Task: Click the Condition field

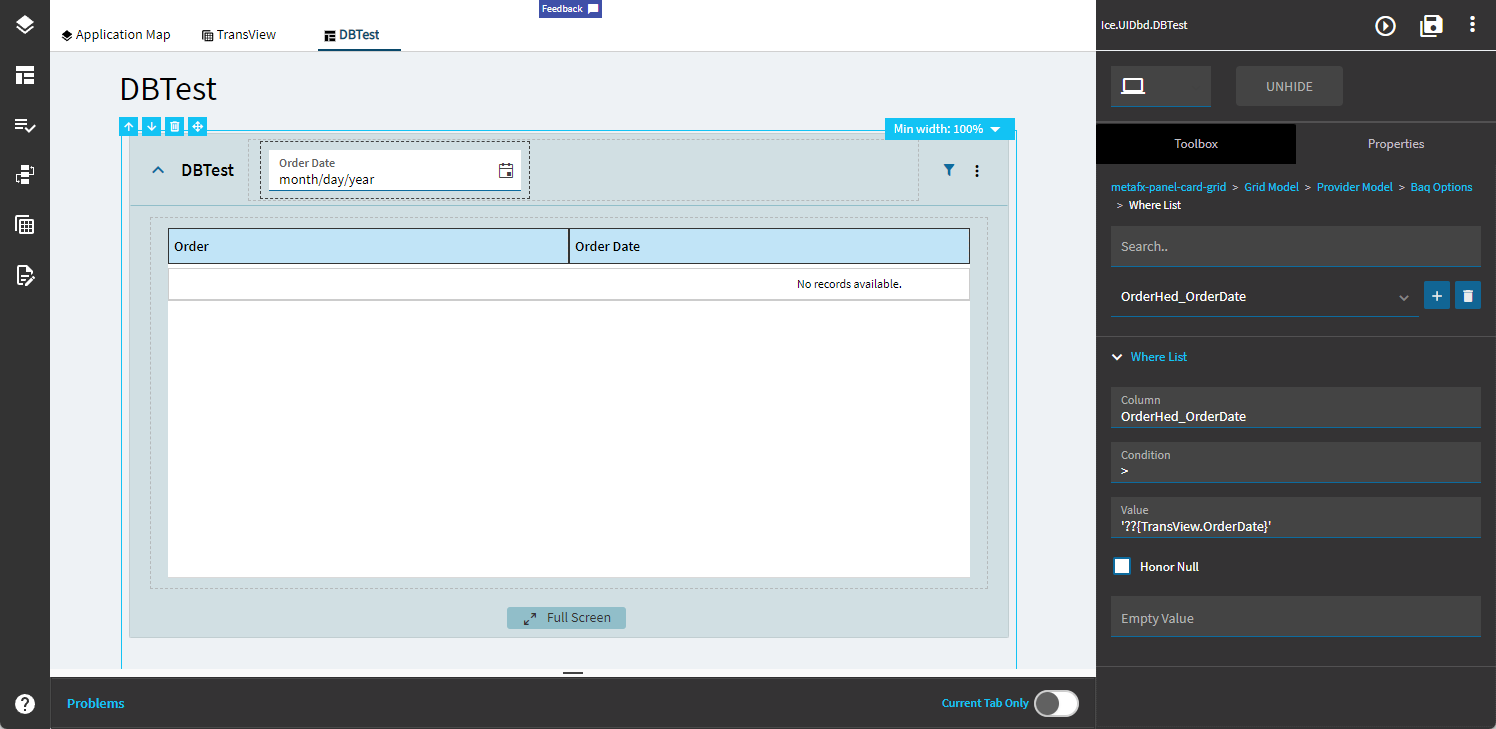Action: coord(1296,463)
